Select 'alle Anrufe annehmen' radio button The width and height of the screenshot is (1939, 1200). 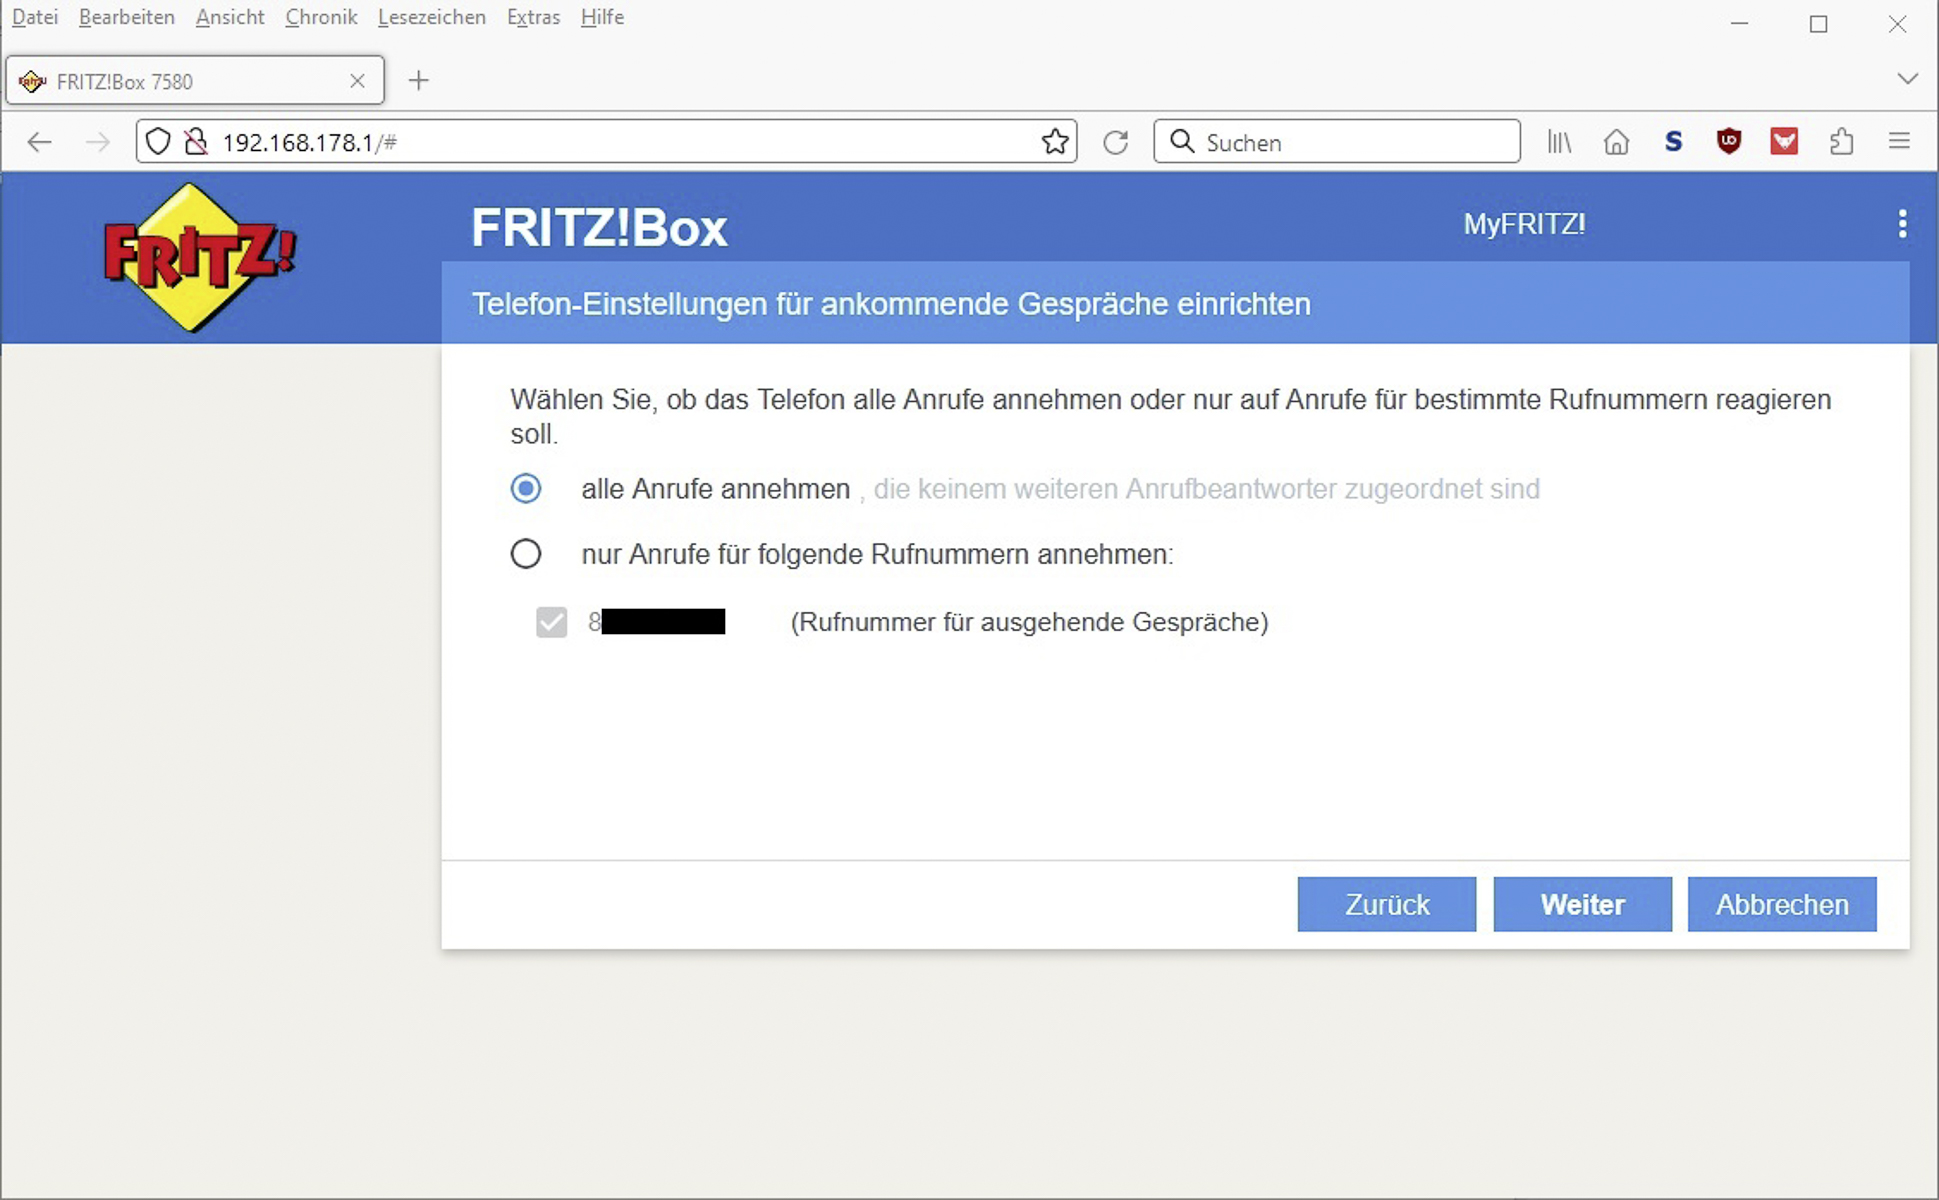point(526,488)
